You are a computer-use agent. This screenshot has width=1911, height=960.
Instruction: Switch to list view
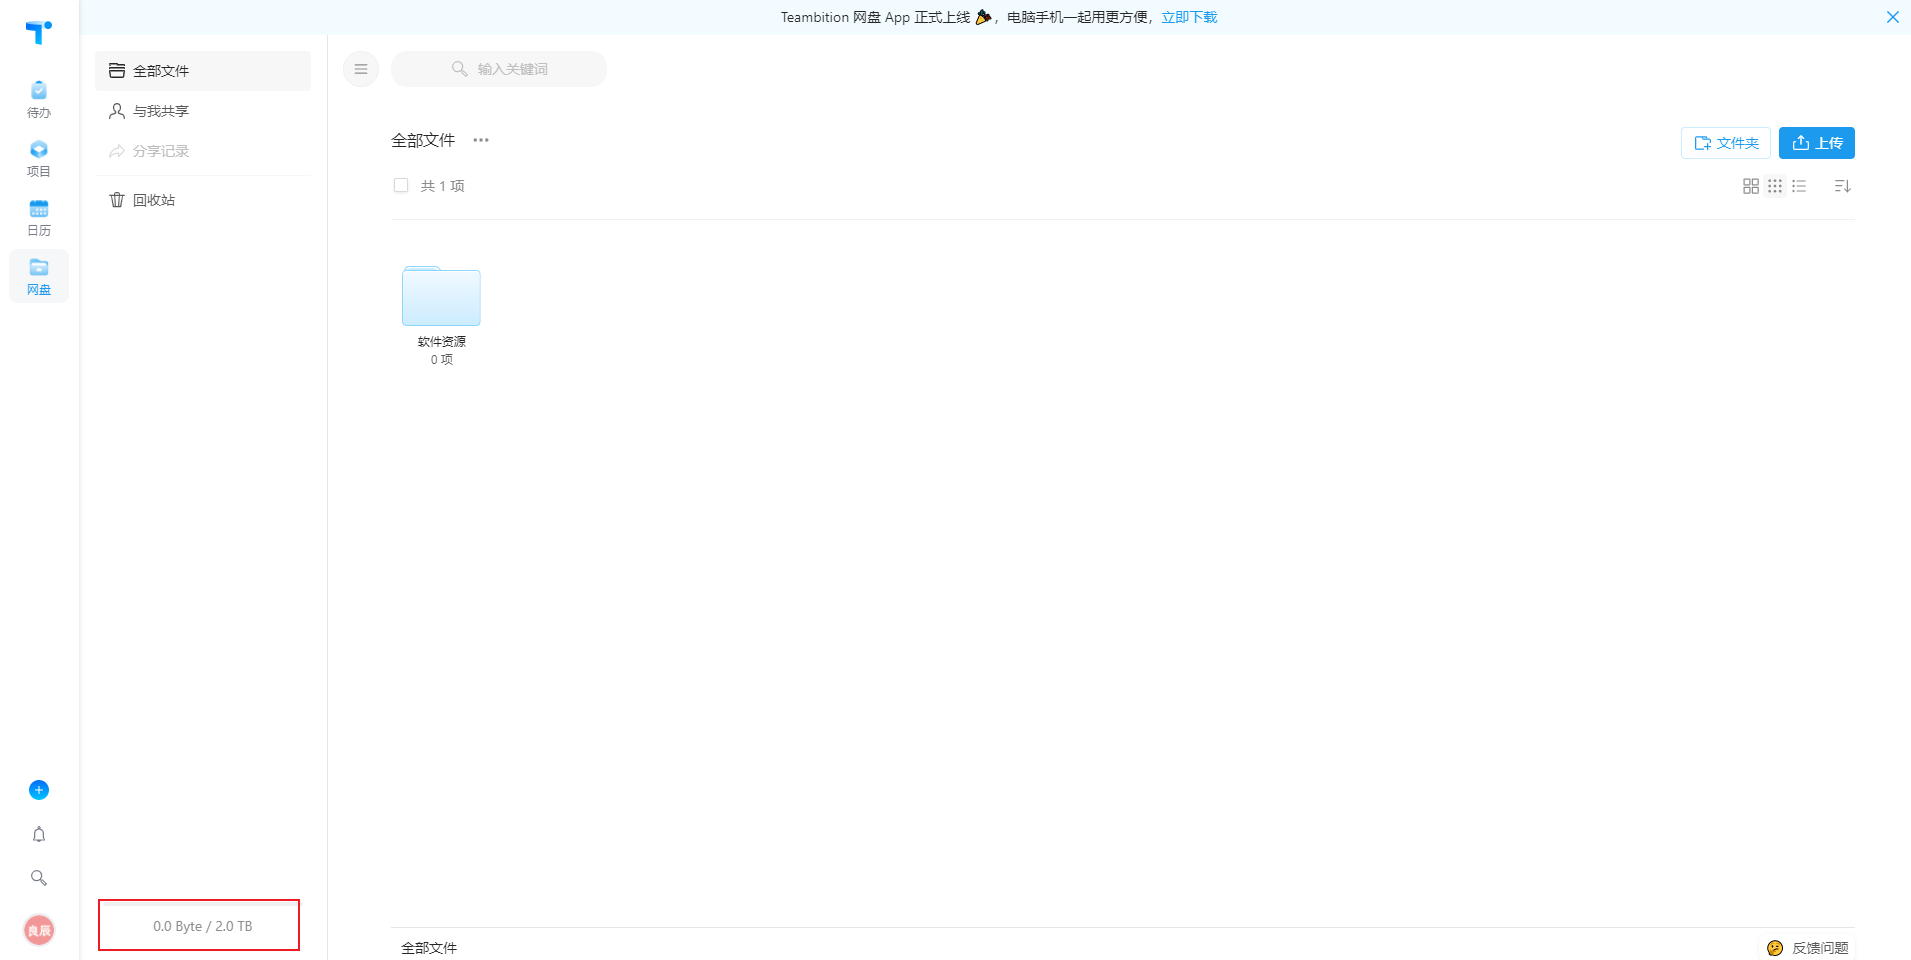click(1799, 186)
